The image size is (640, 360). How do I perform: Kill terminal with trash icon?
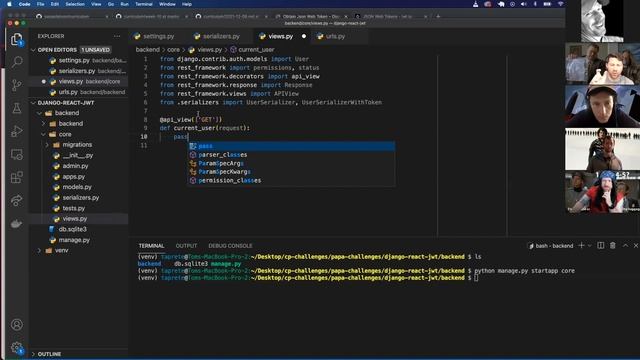[613, 245]
